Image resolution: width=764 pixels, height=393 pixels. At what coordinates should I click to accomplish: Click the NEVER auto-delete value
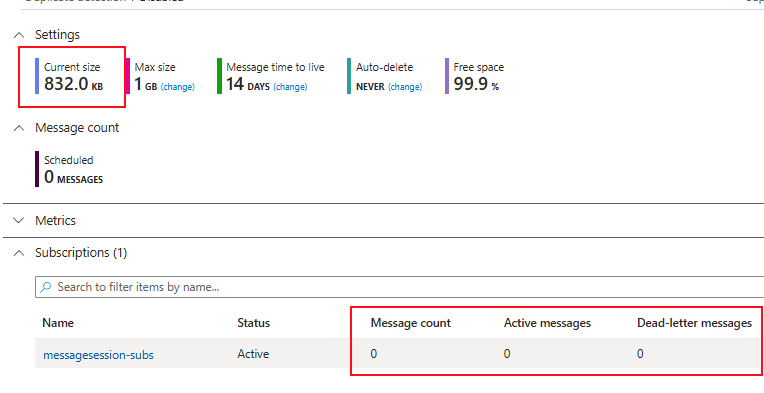click(x=370, y=87)
